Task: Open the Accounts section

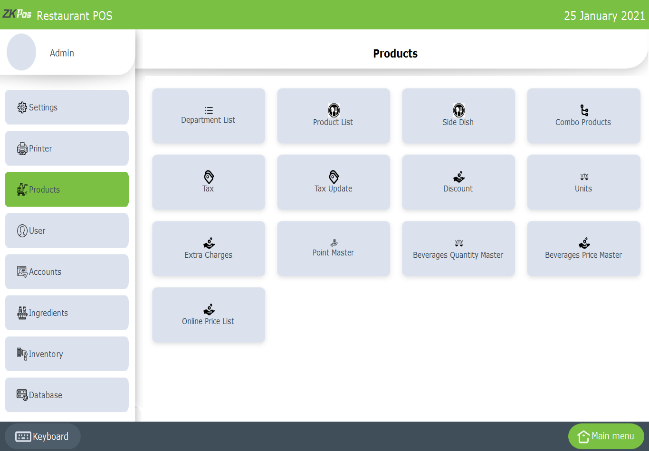Action: coord(67,271)
